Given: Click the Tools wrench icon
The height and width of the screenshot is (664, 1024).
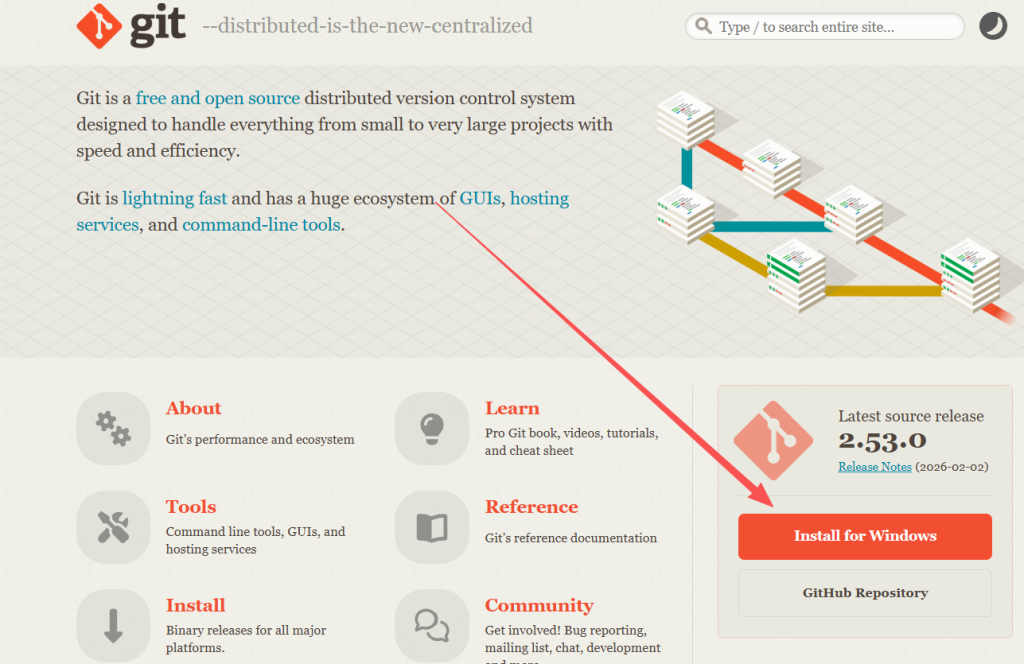Looking at the screenshot, I should click(113, 527).
